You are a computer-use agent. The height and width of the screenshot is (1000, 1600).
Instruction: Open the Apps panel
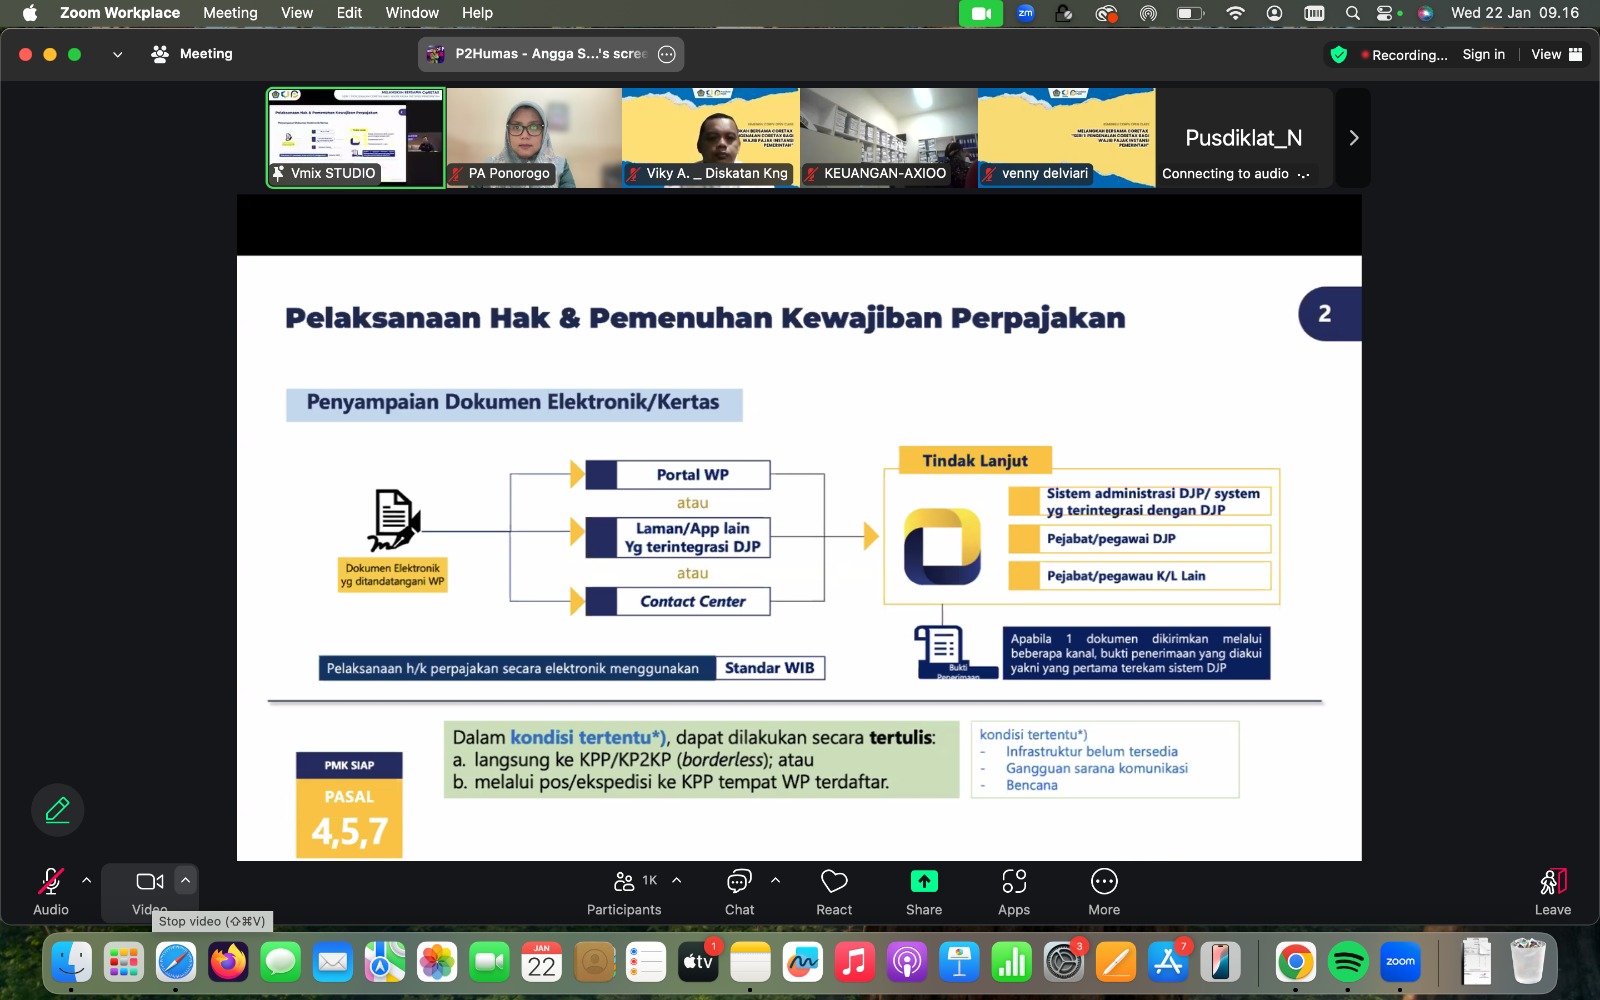[1013, 890]
